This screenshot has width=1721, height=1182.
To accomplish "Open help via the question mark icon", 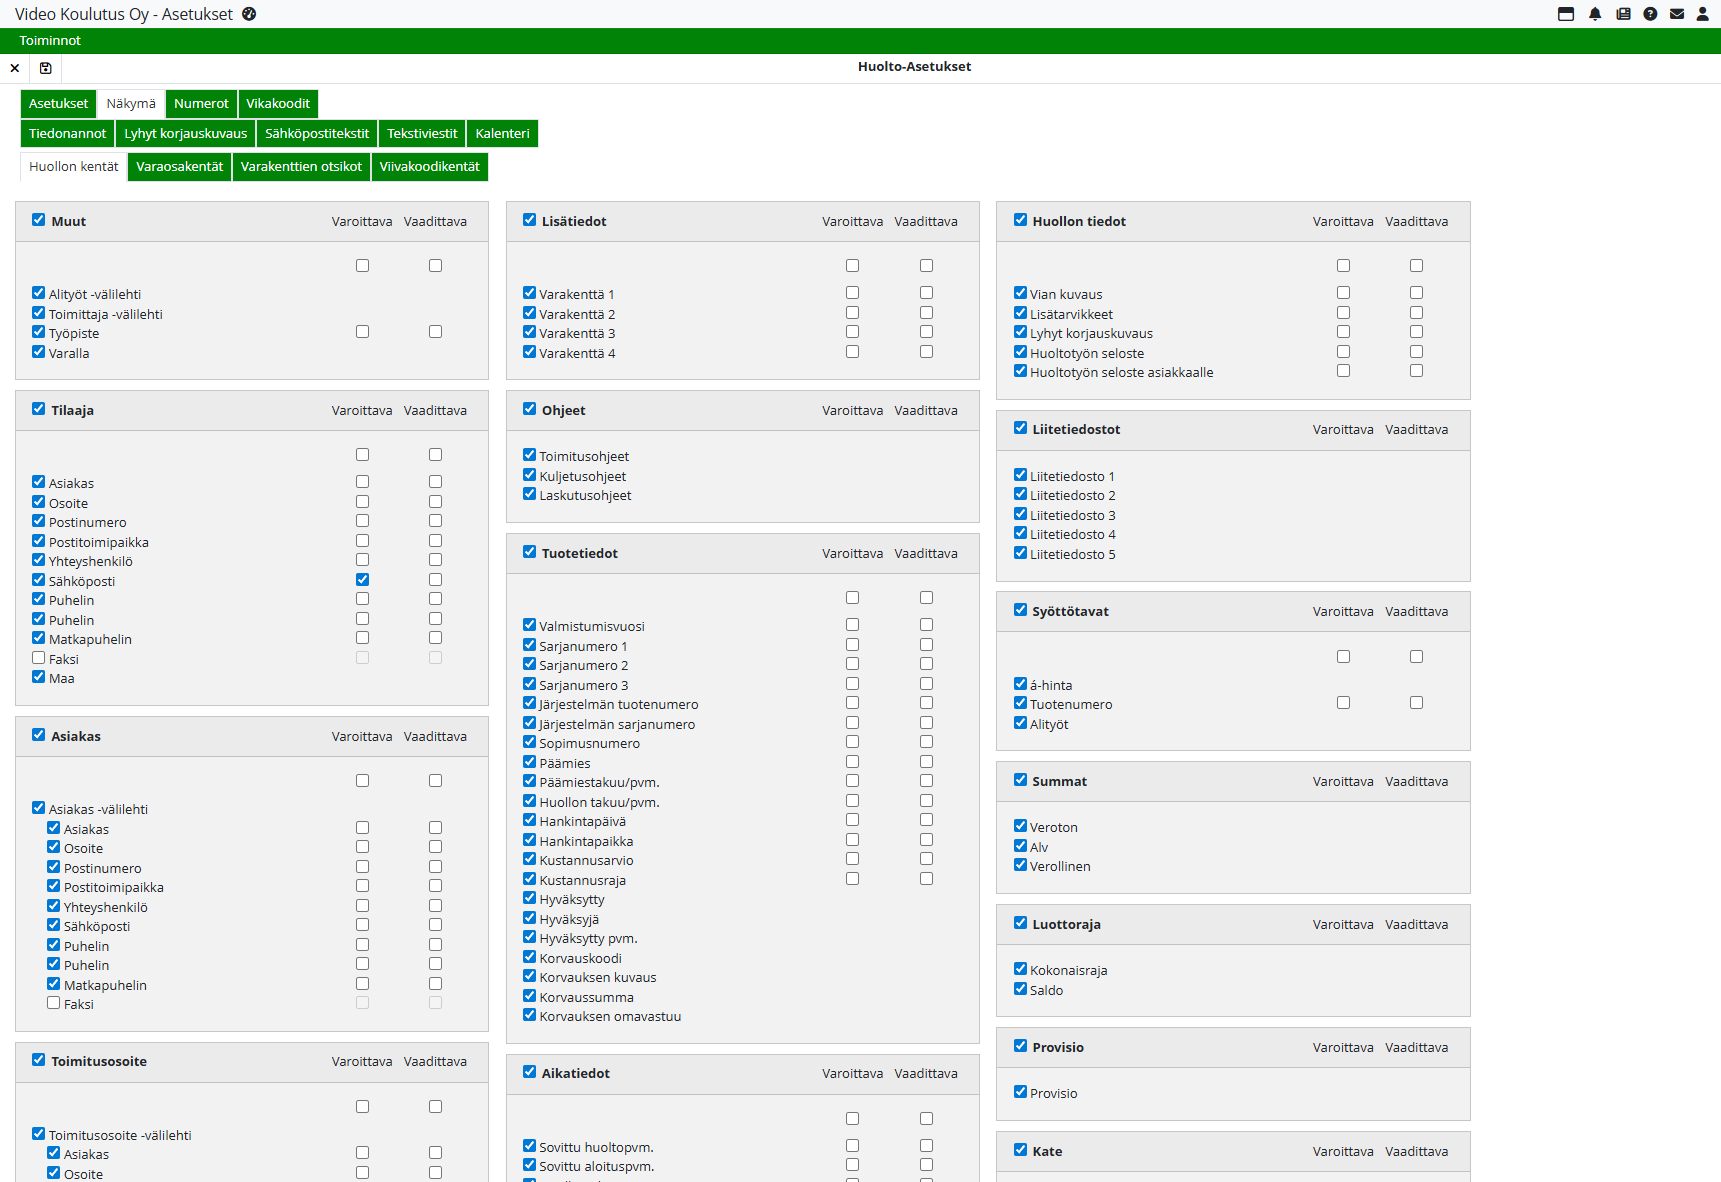I will (x=1650, y=14).
